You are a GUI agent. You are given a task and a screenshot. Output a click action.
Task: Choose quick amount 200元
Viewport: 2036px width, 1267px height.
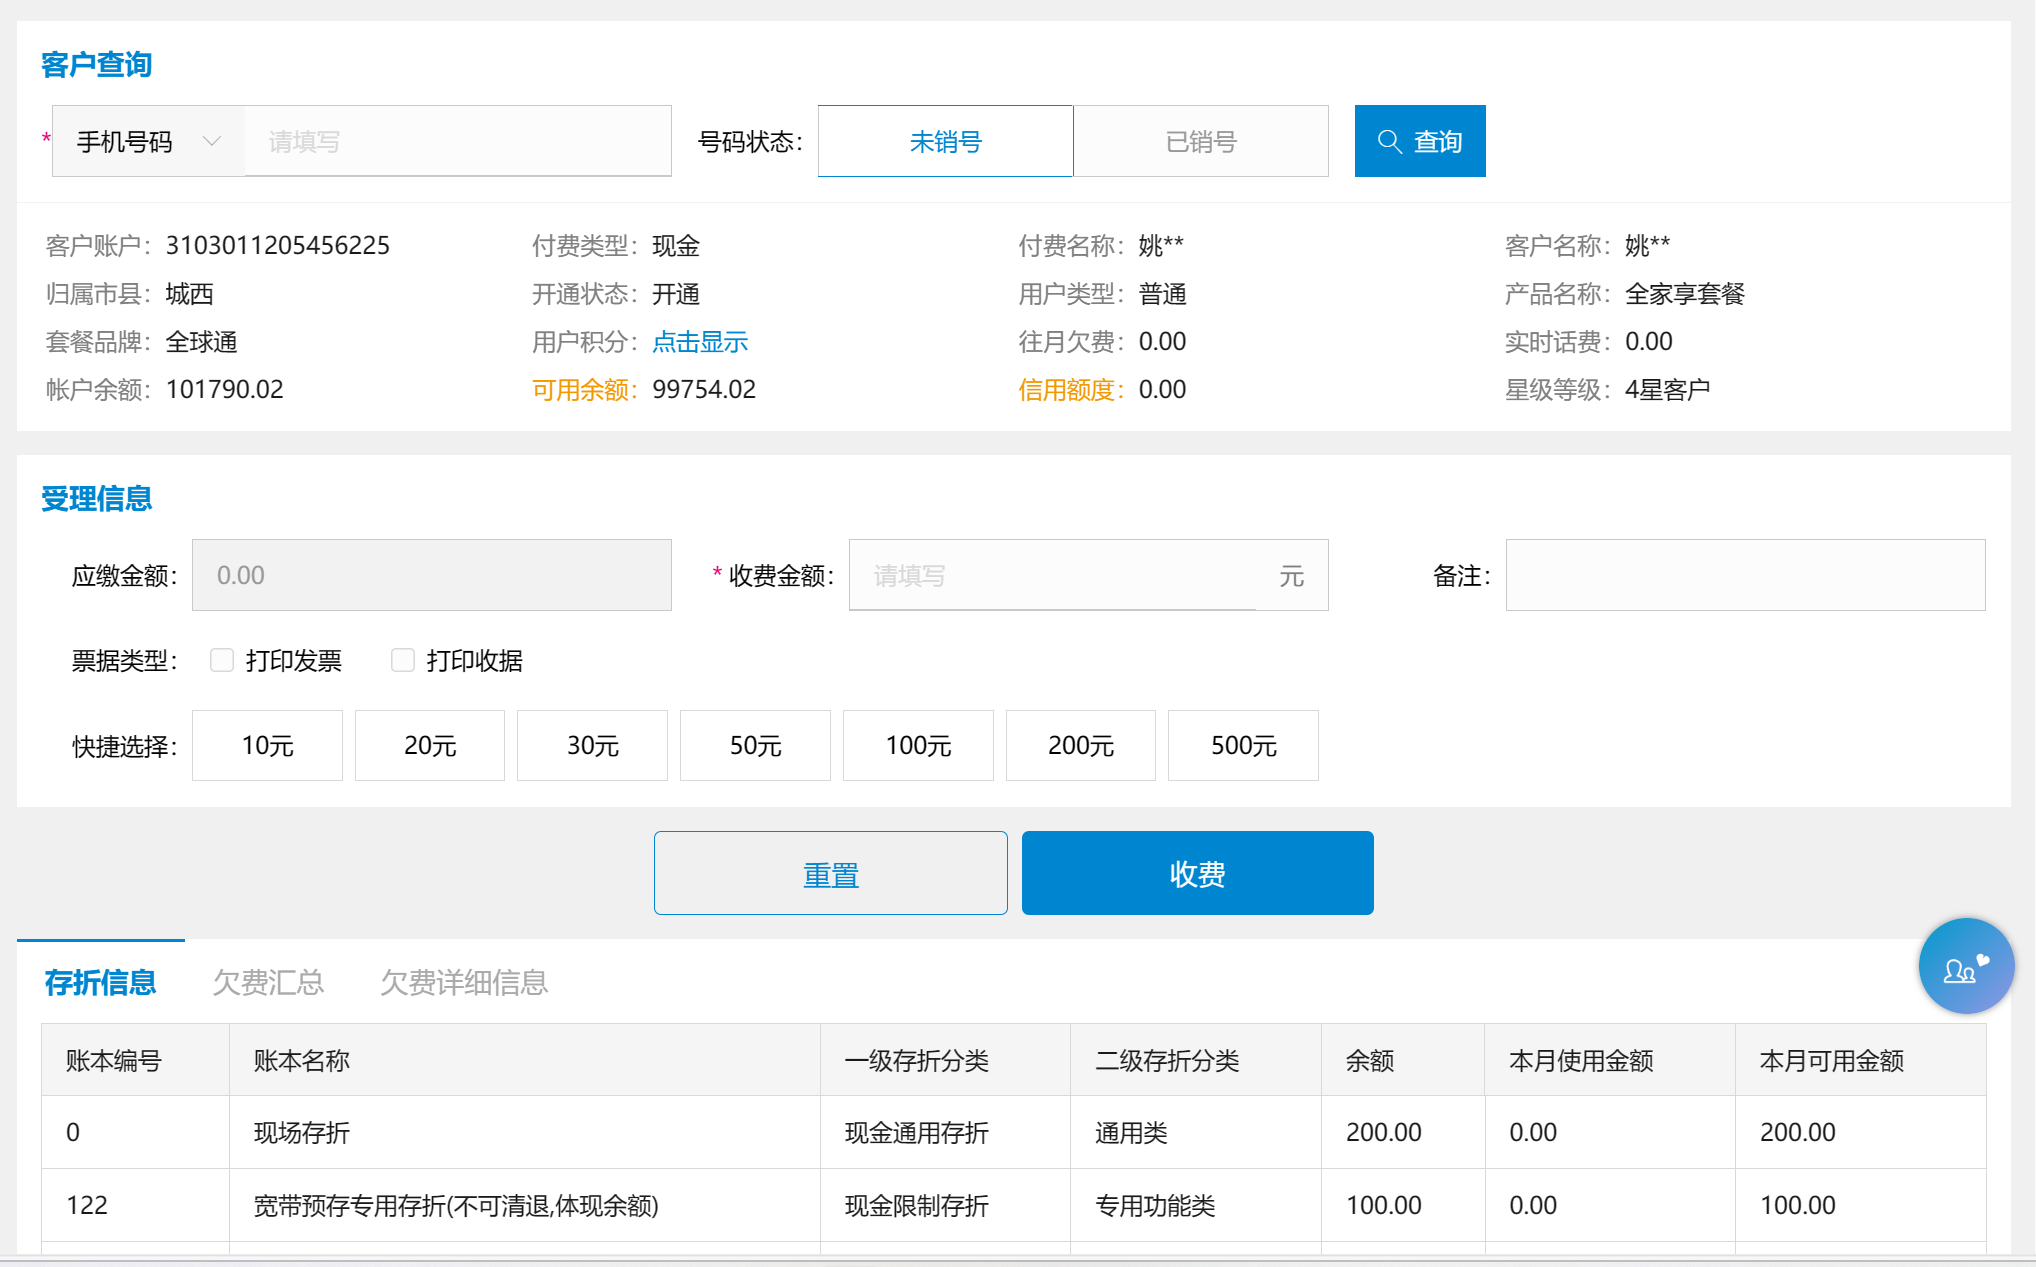[x=1081, y=745]
